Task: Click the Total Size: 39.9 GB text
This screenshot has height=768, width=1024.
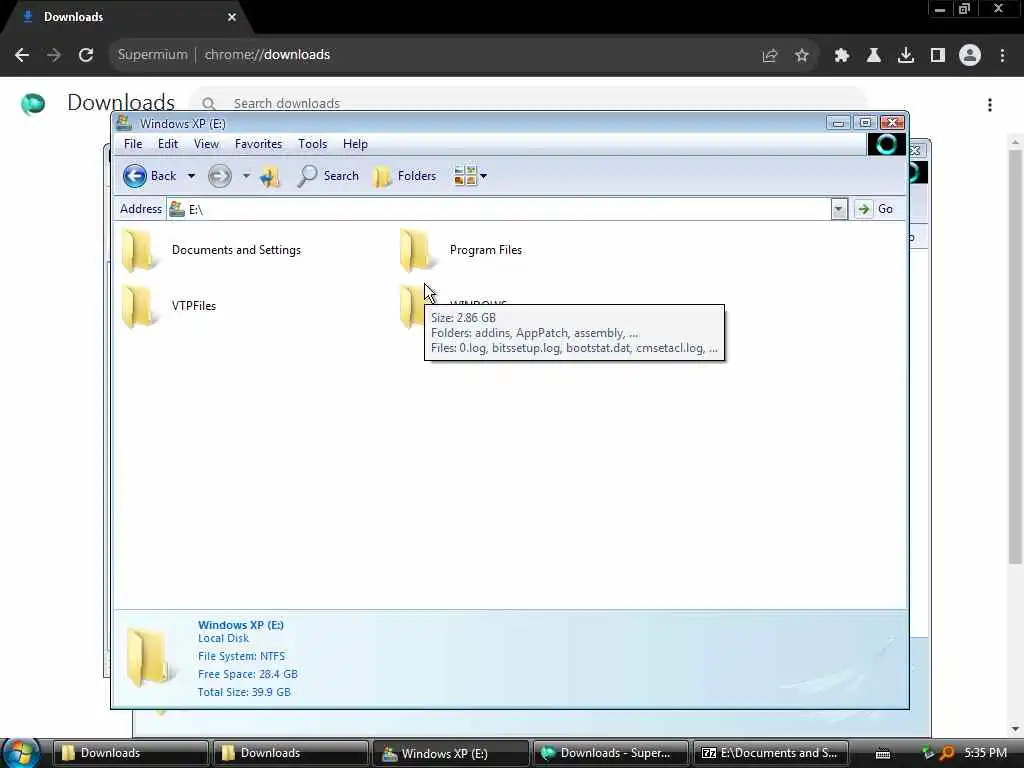Action: pos(244,692)
